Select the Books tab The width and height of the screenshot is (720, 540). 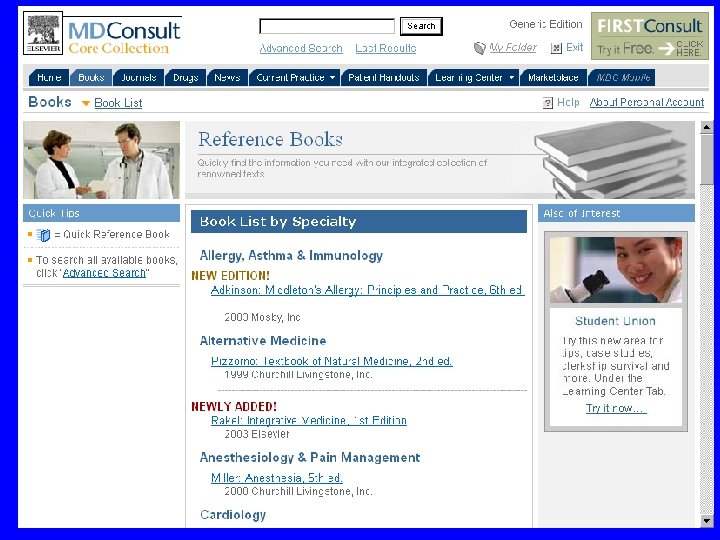tap(91, 78)
